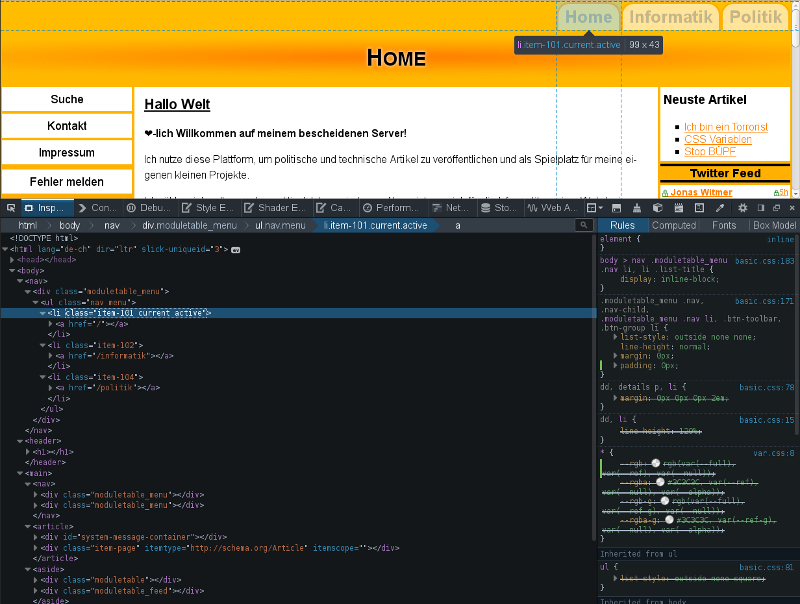The image size is (800, 604).
Task: Click the rgb color swatch in var.css rule
Action: coord(656,464)
